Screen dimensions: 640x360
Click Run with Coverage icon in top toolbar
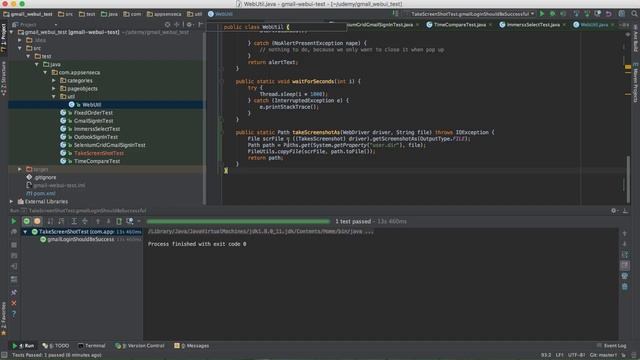(563, 14)
